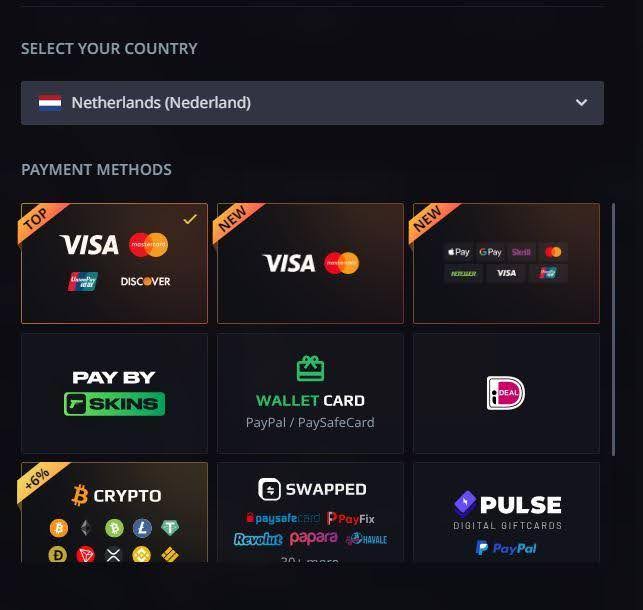This screenshot has height=610, width=643.
Task: Click the Google Pay logo
Action: click(x=490, y=252)
